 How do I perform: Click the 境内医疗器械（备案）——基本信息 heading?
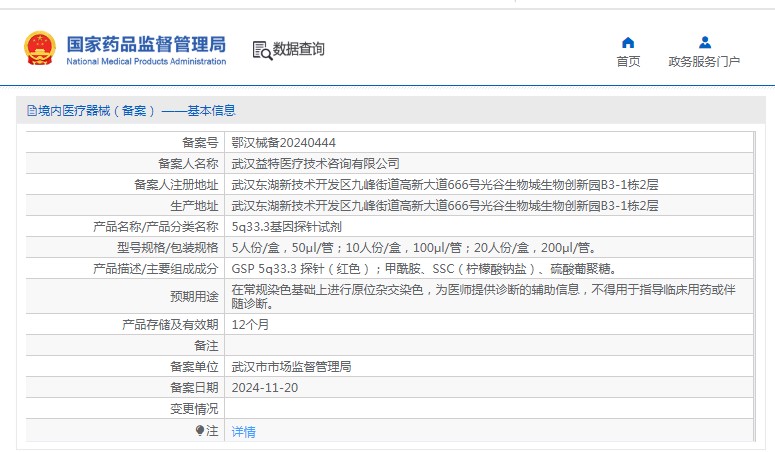click(137, 111)
